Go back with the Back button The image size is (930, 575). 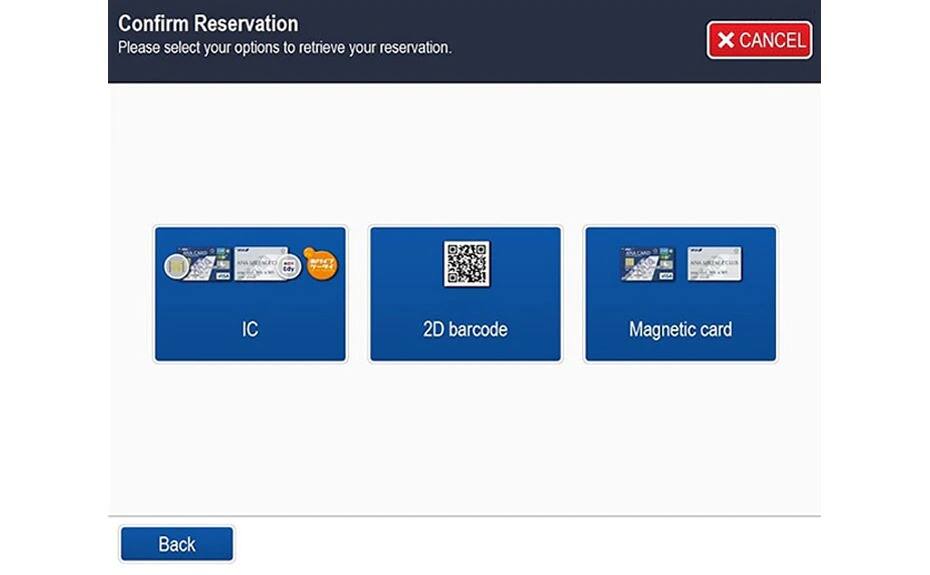pos(177,544)
